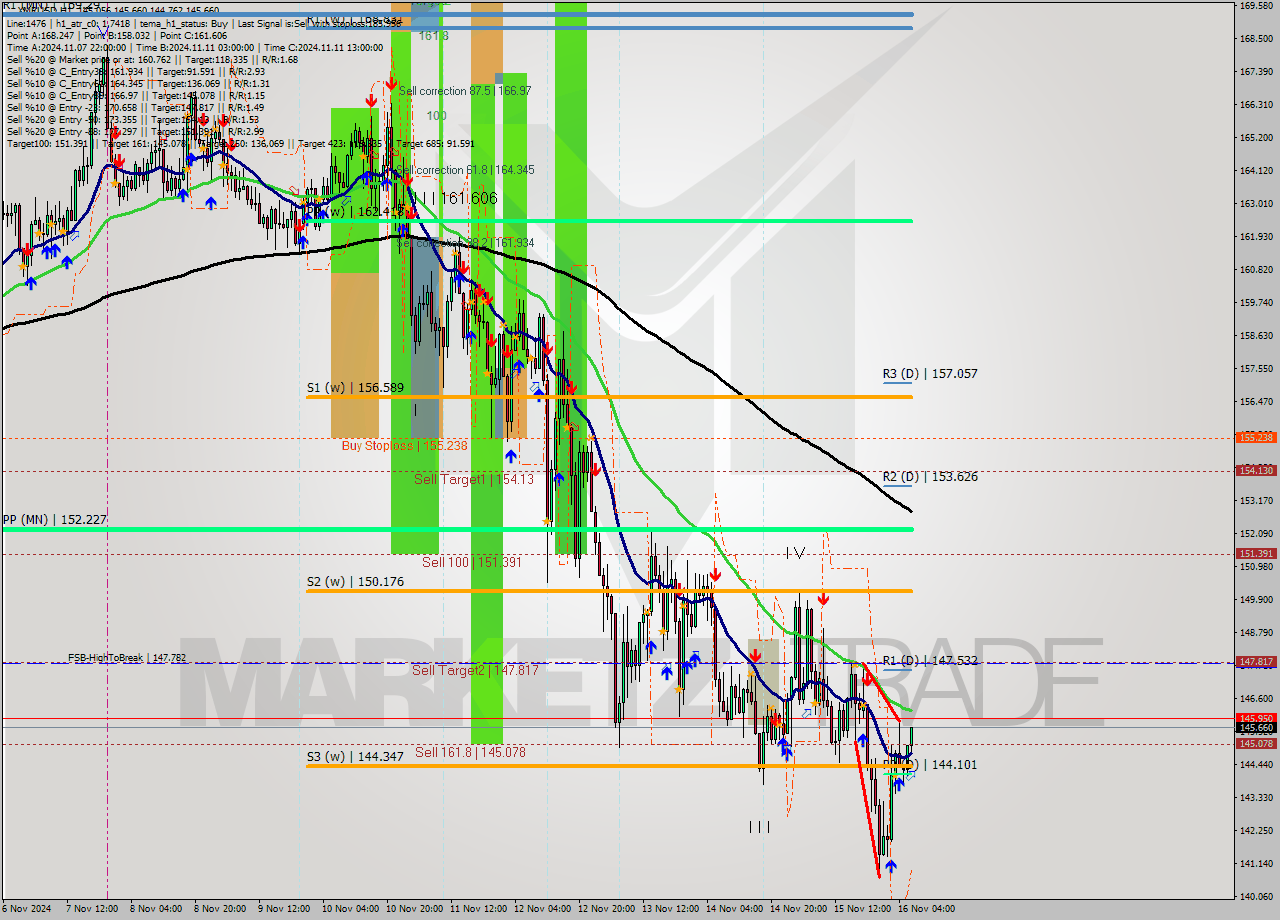Select Sell correction 61.8 | 164.345 label

tap(465, 170)
